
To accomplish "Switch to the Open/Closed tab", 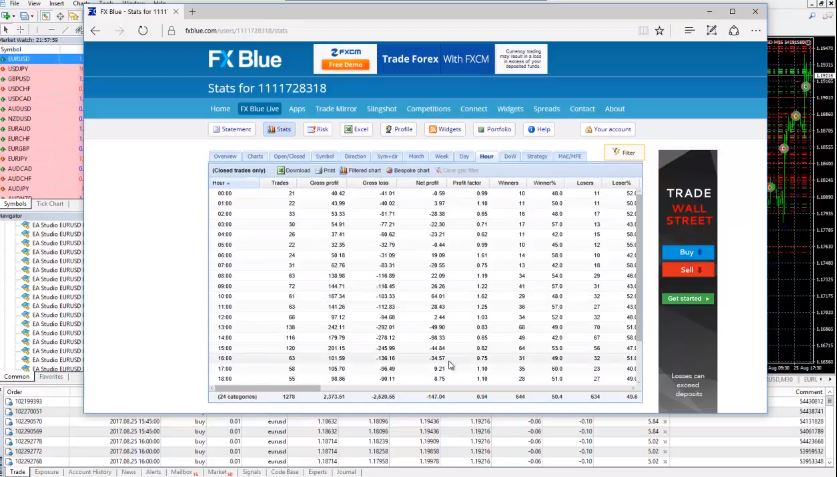I will click(x=289, y=156).
